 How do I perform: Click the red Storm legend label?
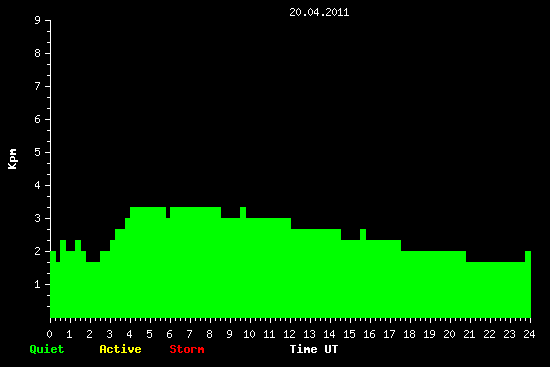(x=187, y=349)
